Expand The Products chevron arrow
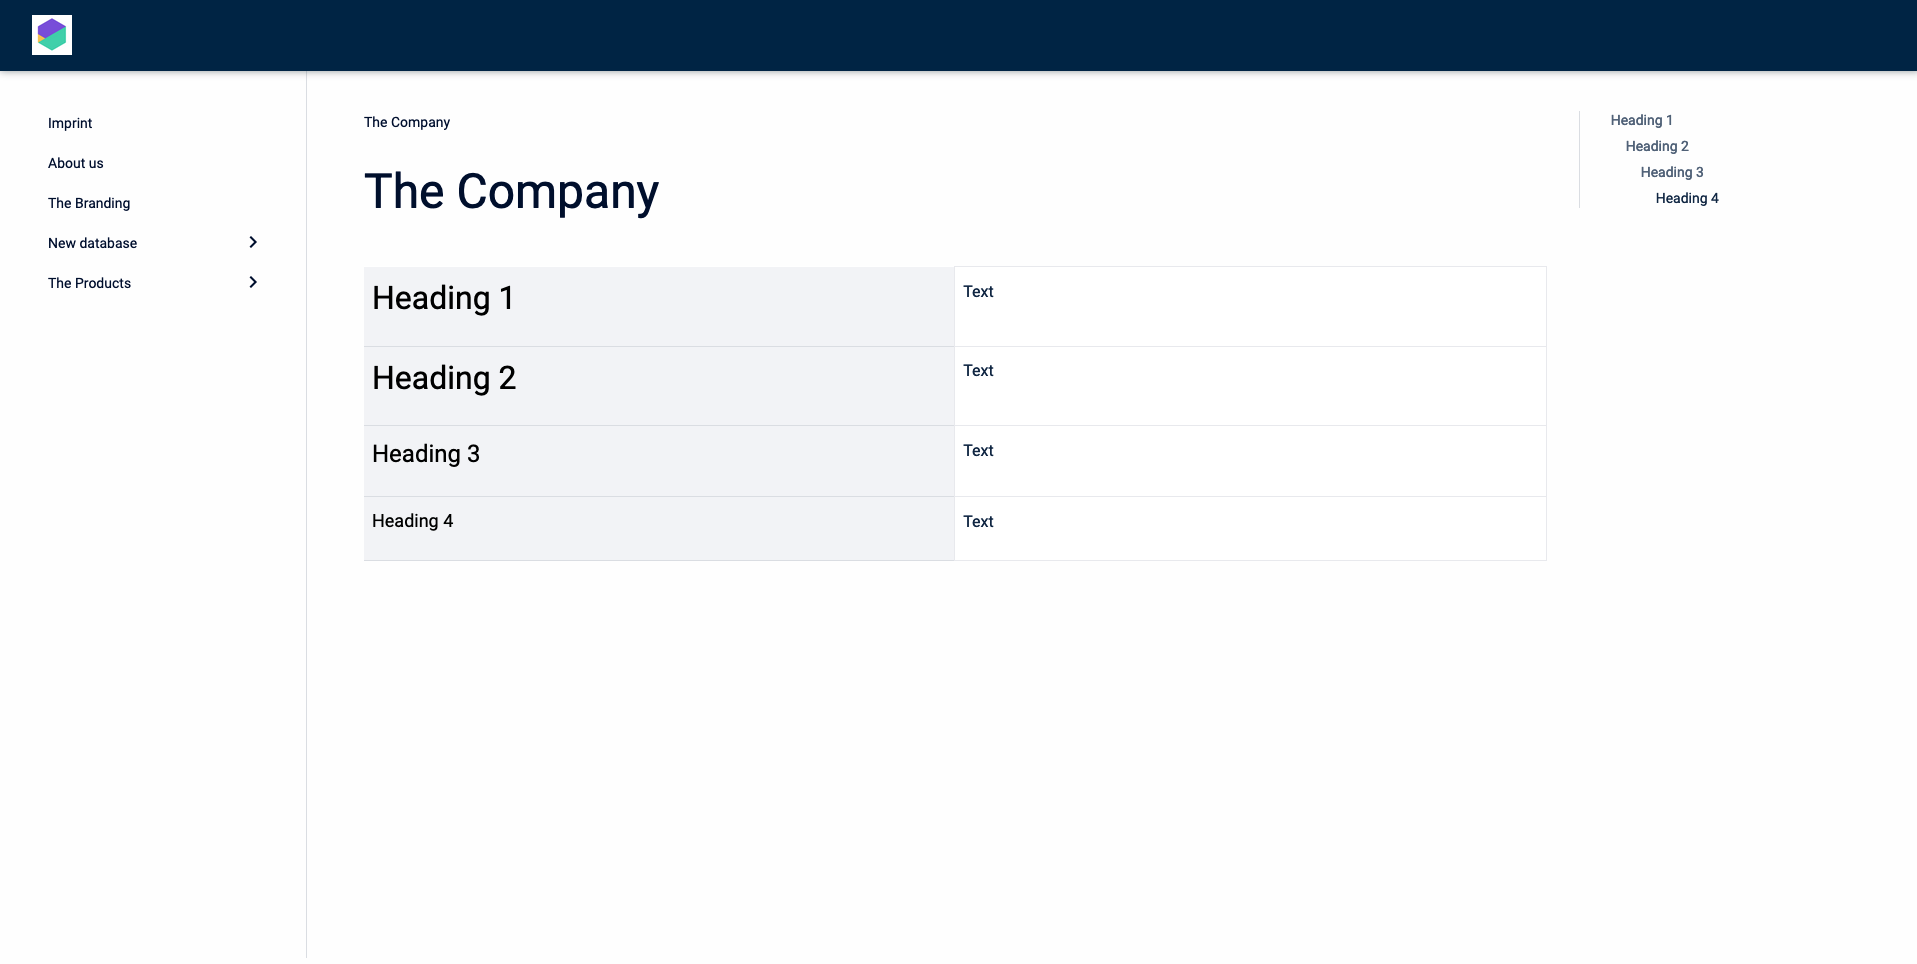 click(x=253, y=282)
